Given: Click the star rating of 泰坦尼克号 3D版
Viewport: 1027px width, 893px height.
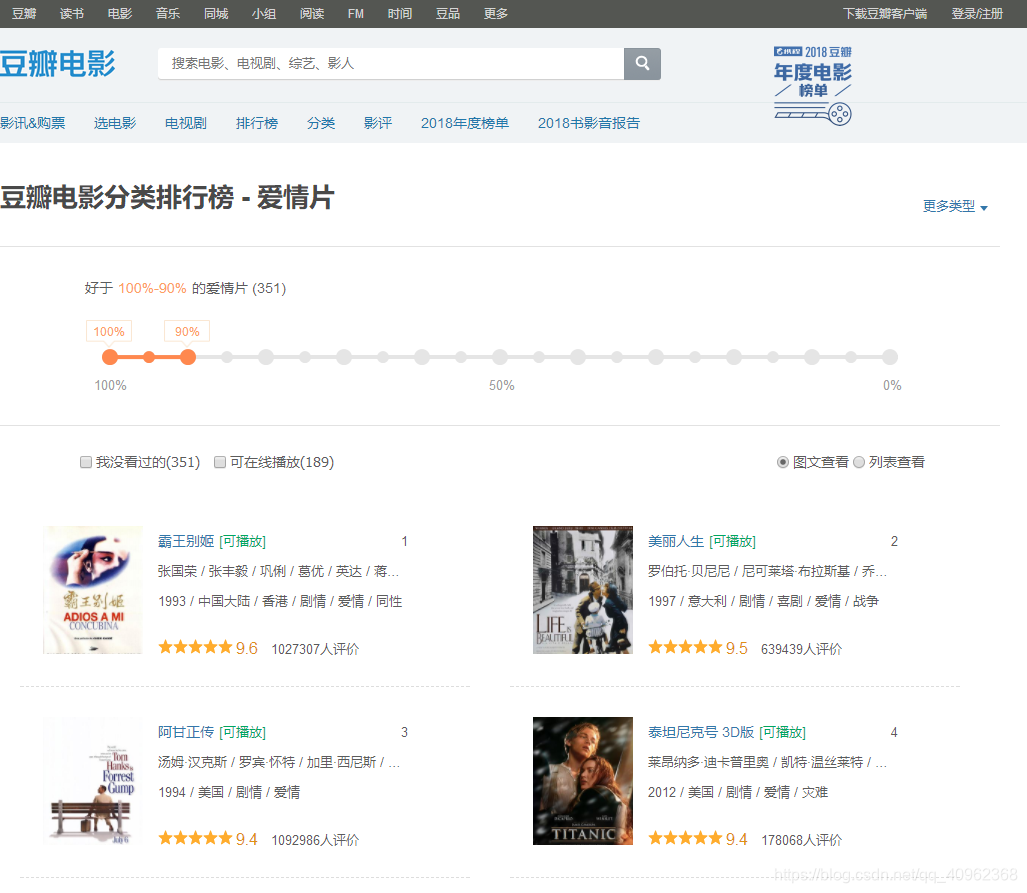Looking at the screenshot, I should pos(685,839).
